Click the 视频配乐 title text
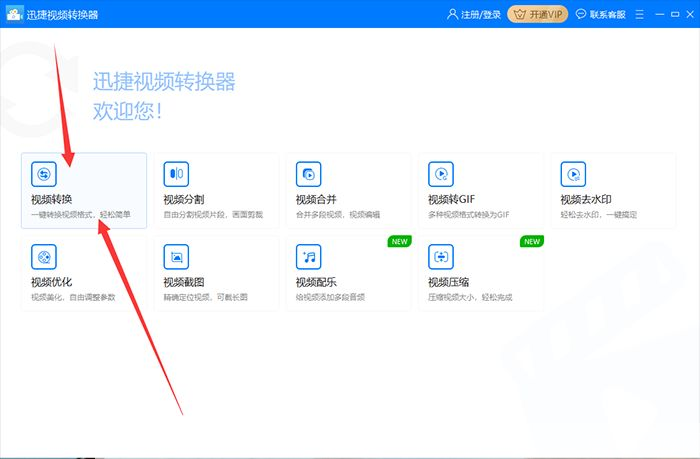Screen dimensions: 700x459 (316, 282)
